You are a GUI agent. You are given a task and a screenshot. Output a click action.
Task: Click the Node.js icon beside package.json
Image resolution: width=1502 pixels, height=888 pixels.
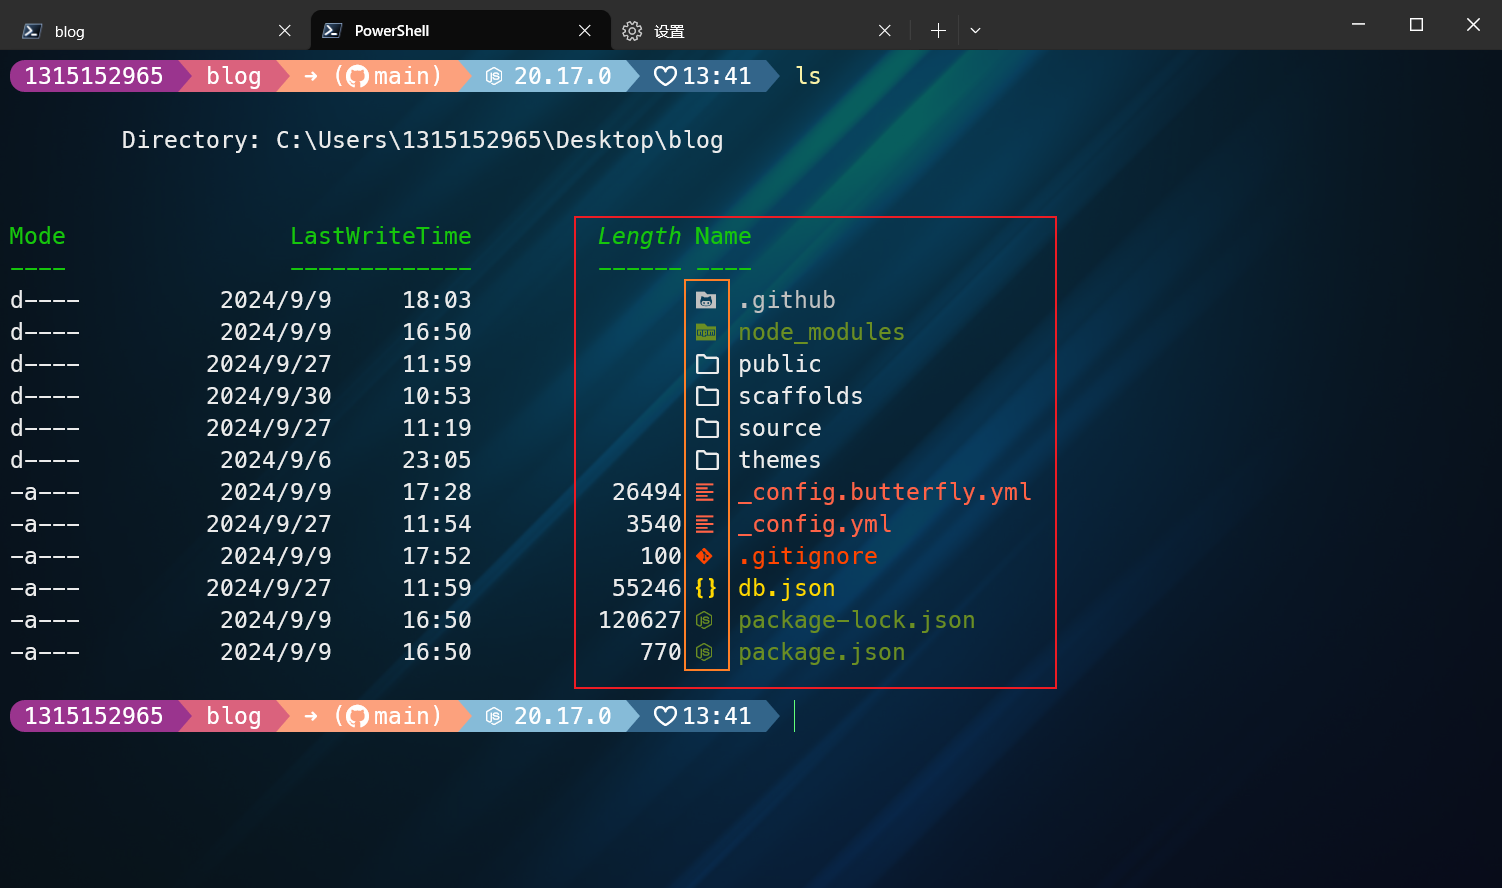pos(705,652)
